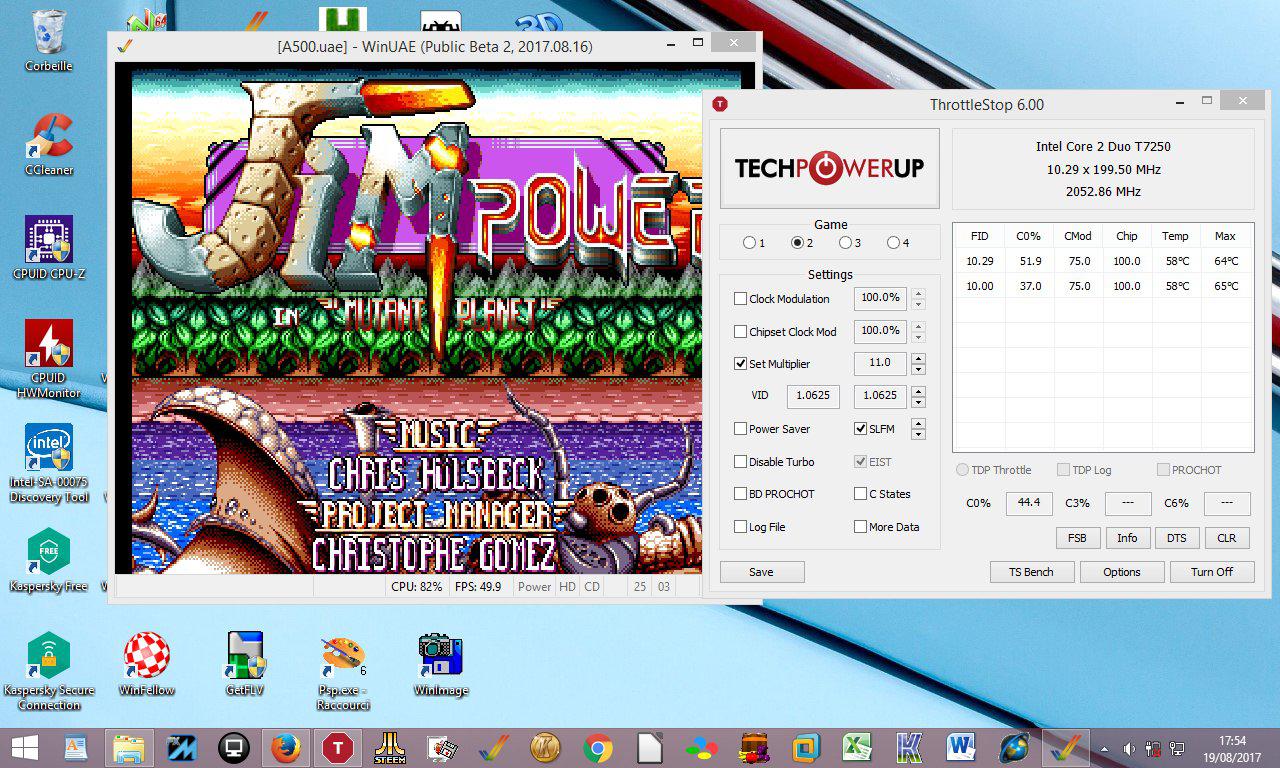Click the TechPowerUp logo banner

pos(829,168)
